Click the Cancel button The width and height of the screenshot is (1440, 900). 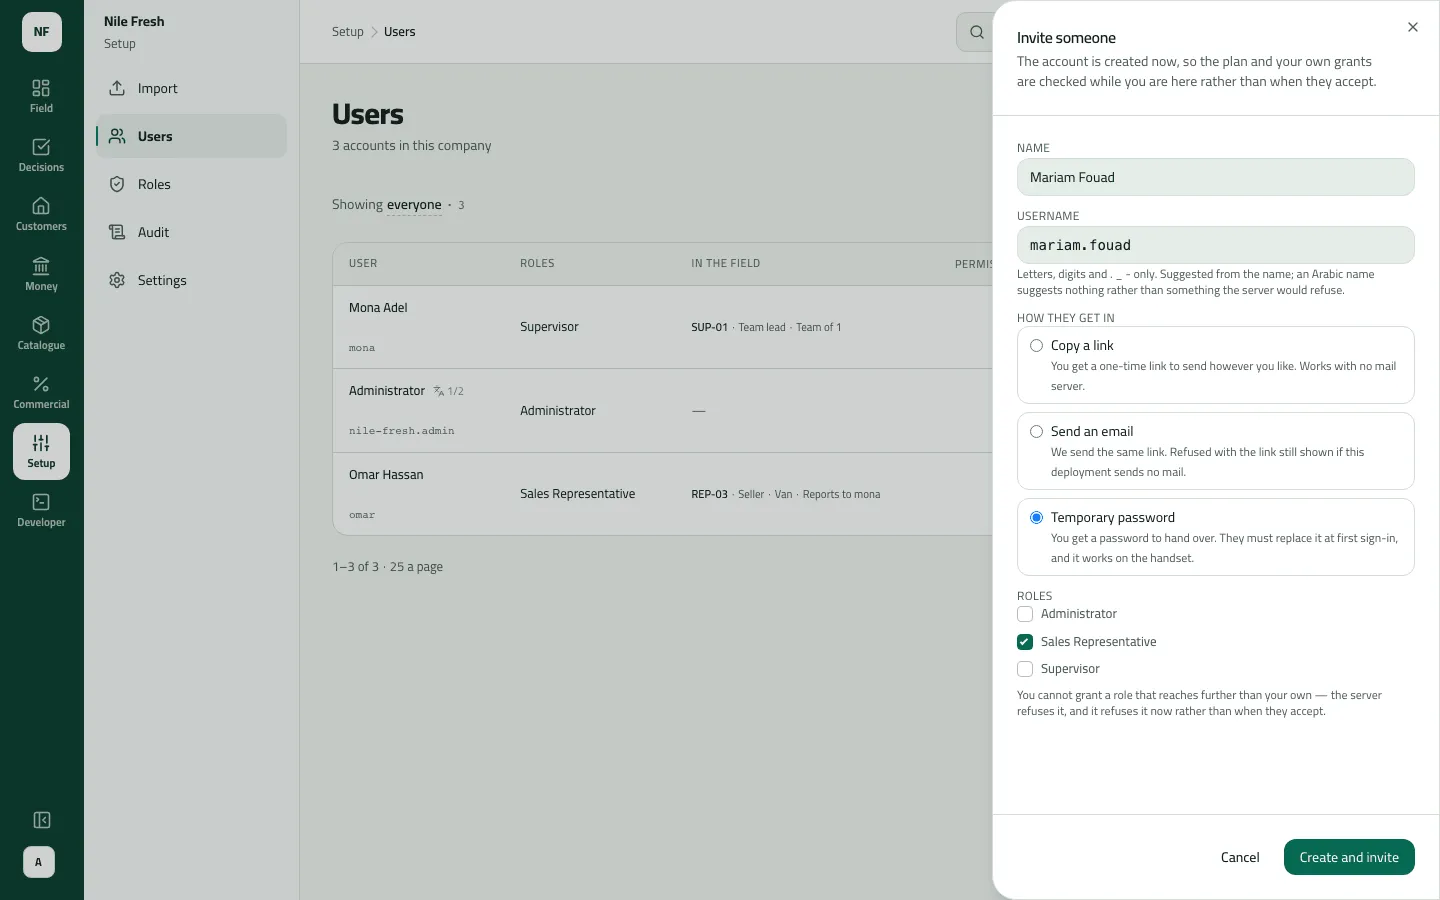click(x=1240, y=857)
